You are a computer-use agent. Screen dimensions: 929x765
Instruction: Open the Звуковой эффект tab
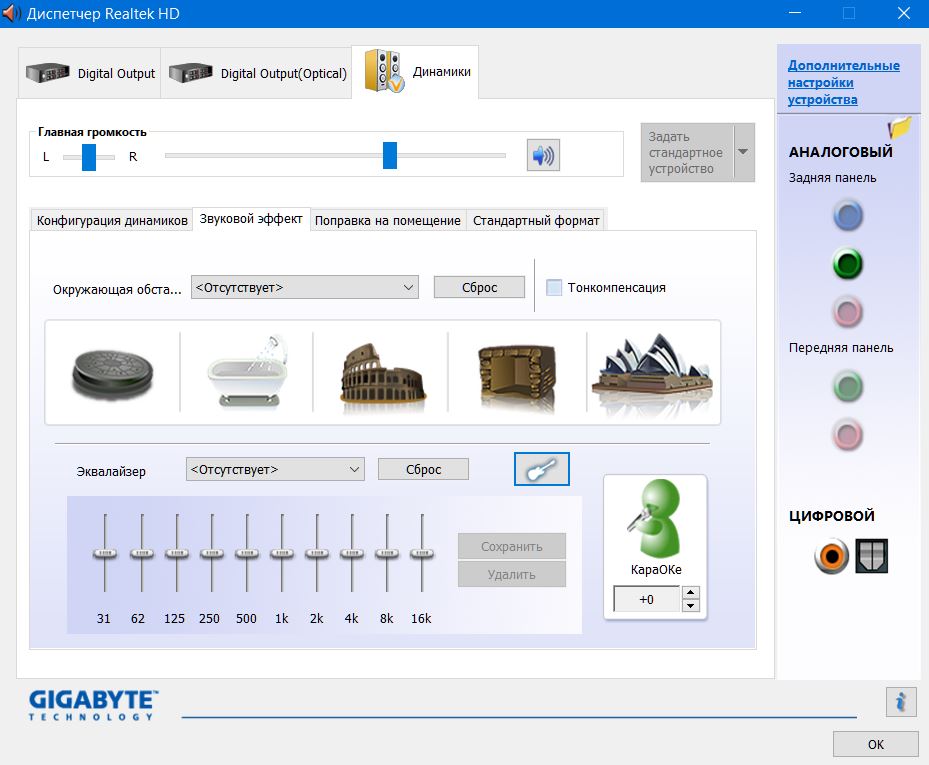click(x=251, y=219)
